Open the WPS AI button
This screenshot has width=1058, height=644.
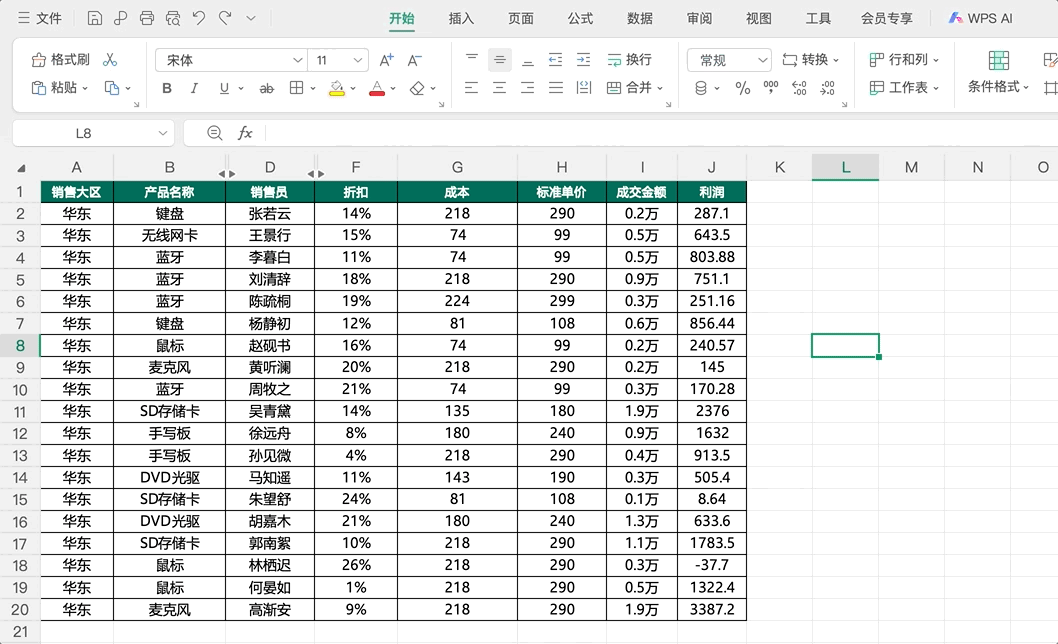pyautogui.click(x=980, y=18)
